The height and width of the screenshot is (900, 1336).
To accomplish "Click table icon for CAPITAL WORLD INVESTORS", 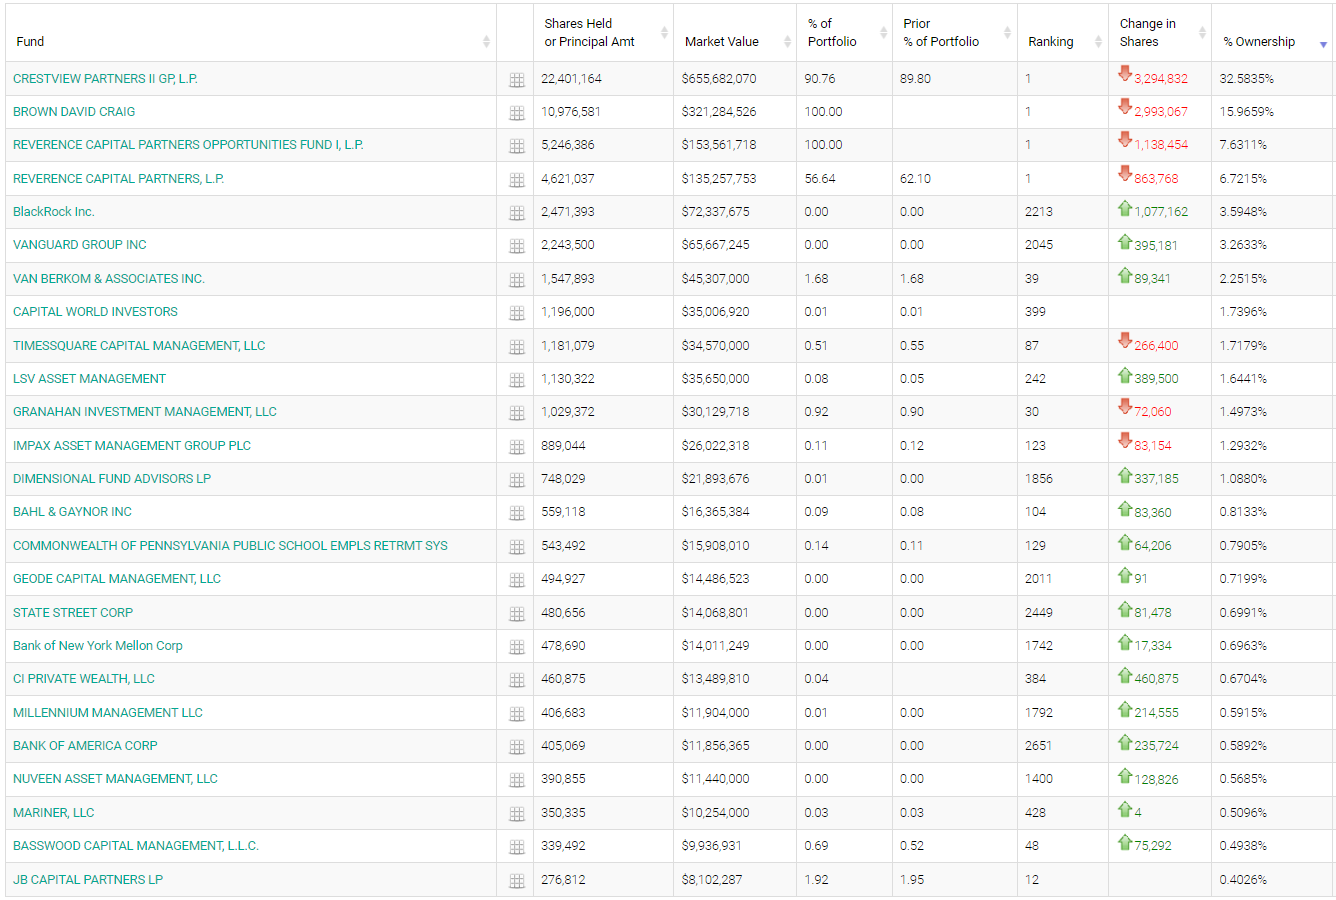I will click(517, 313).
